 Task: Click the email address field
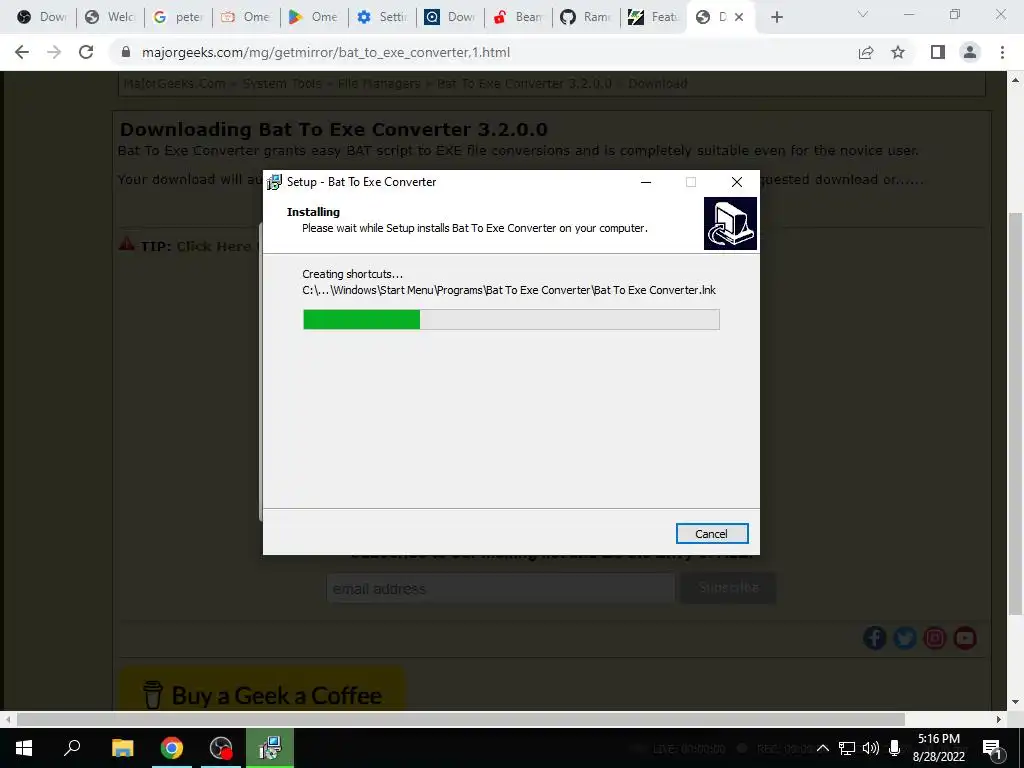click(500, 588)
